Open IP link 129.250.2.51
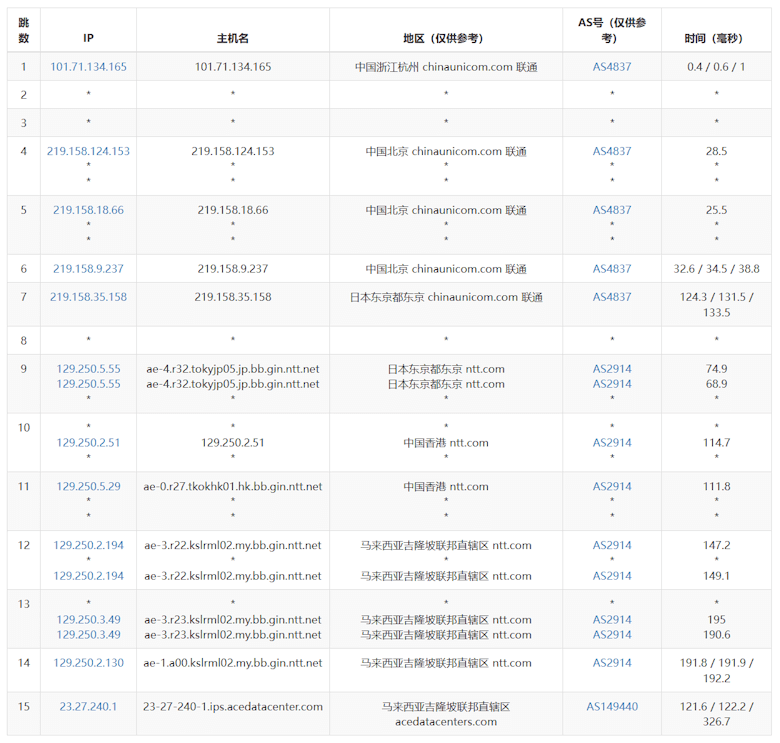Image resolution: width=780 pixels, height=743 pixels. point(88,443)
